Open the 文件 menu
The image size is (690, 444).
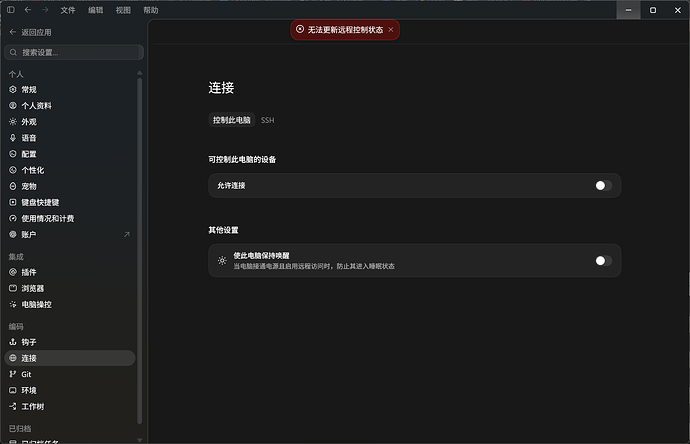pos(68,10)
